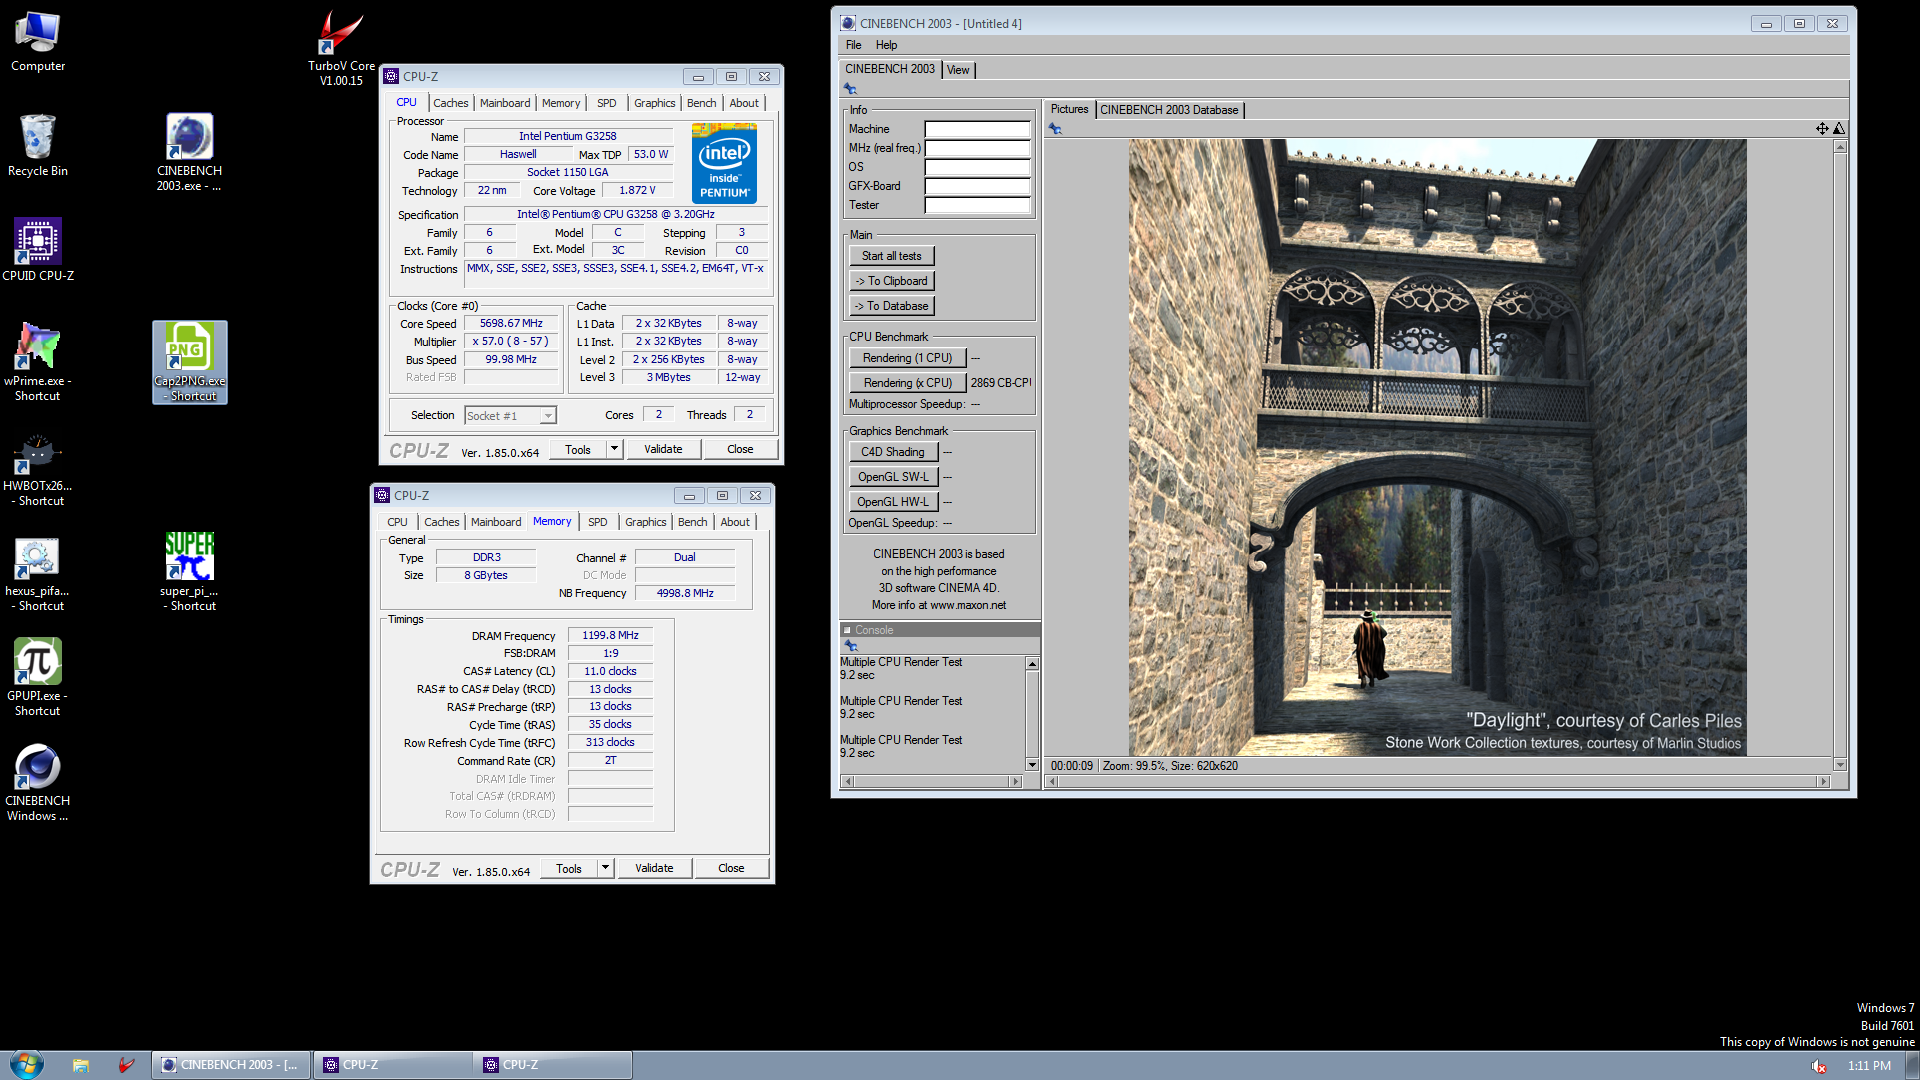1920x1080 pixels.
Task: Open hexus_pifa shortcut icon
Action: pos(38,574)
